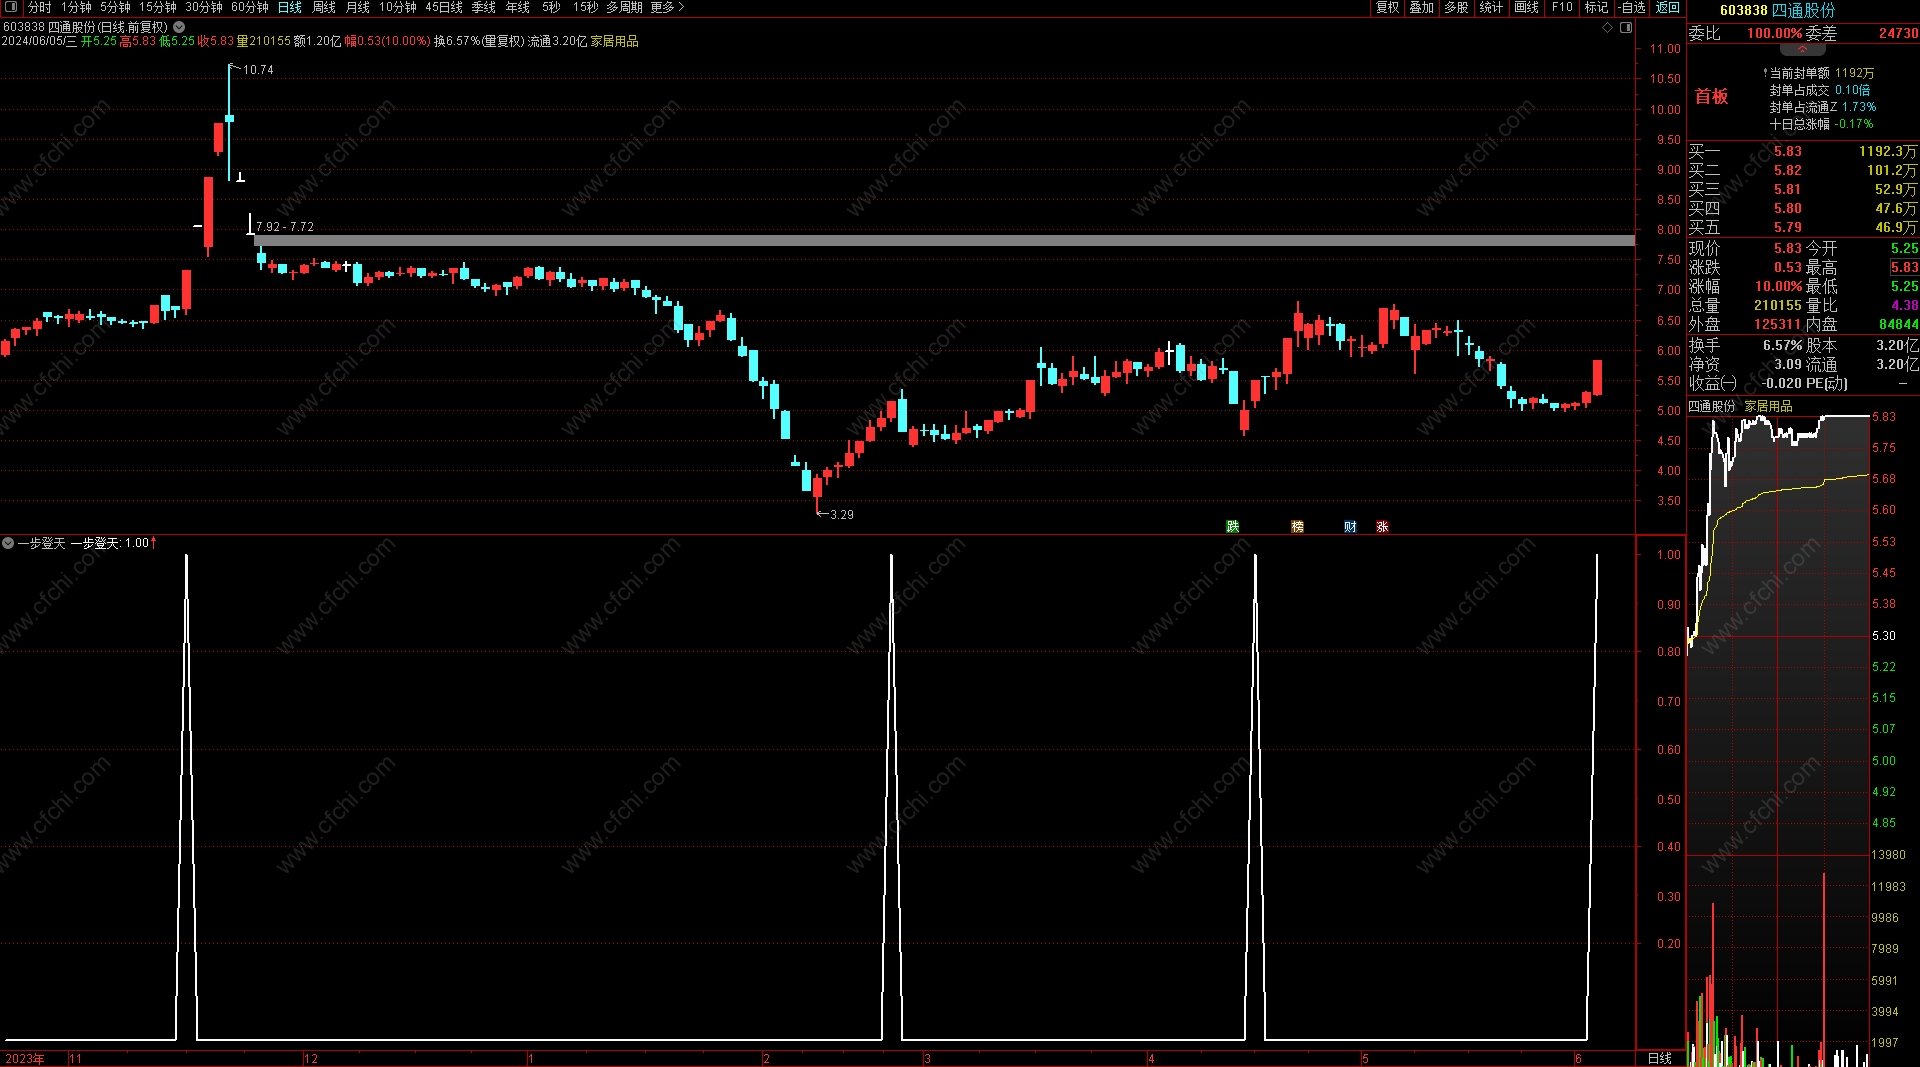This screenshot has width=1920, height=1067.
Task: Switch to 年线 yearly period
Action: [518, 7]
